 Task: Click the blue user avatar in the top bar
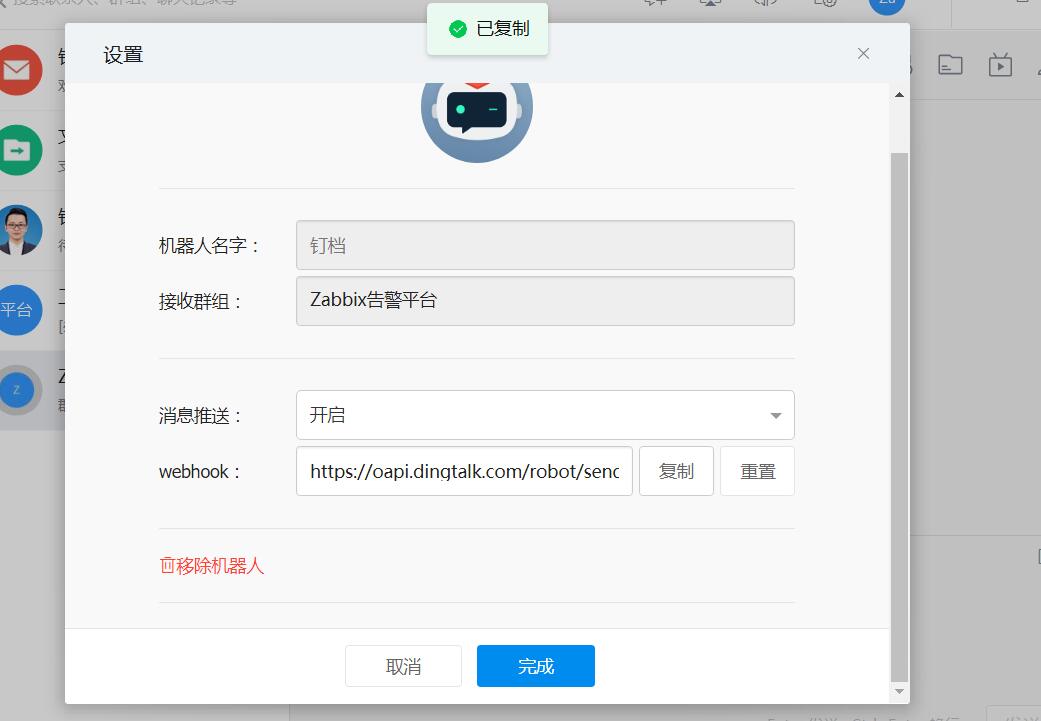pyautogui.click(x=887, y=5)
